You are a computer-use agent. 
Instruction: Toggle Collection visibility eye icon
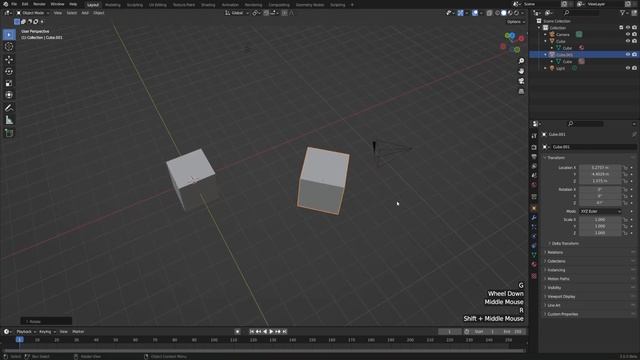click(628, 28)
